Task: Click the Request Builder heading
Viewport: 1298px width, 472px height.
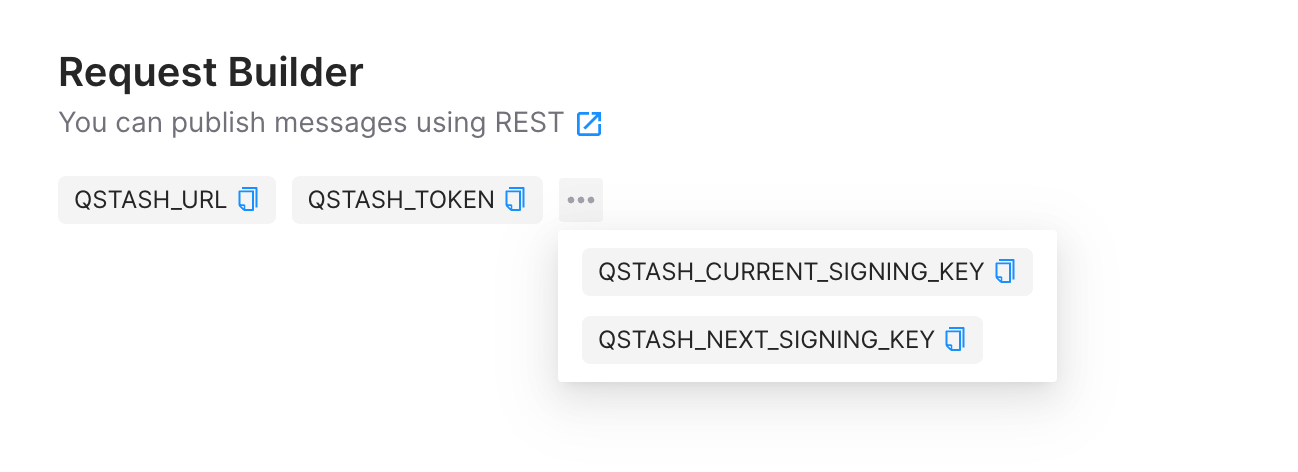Action: [x=211, y=72]
